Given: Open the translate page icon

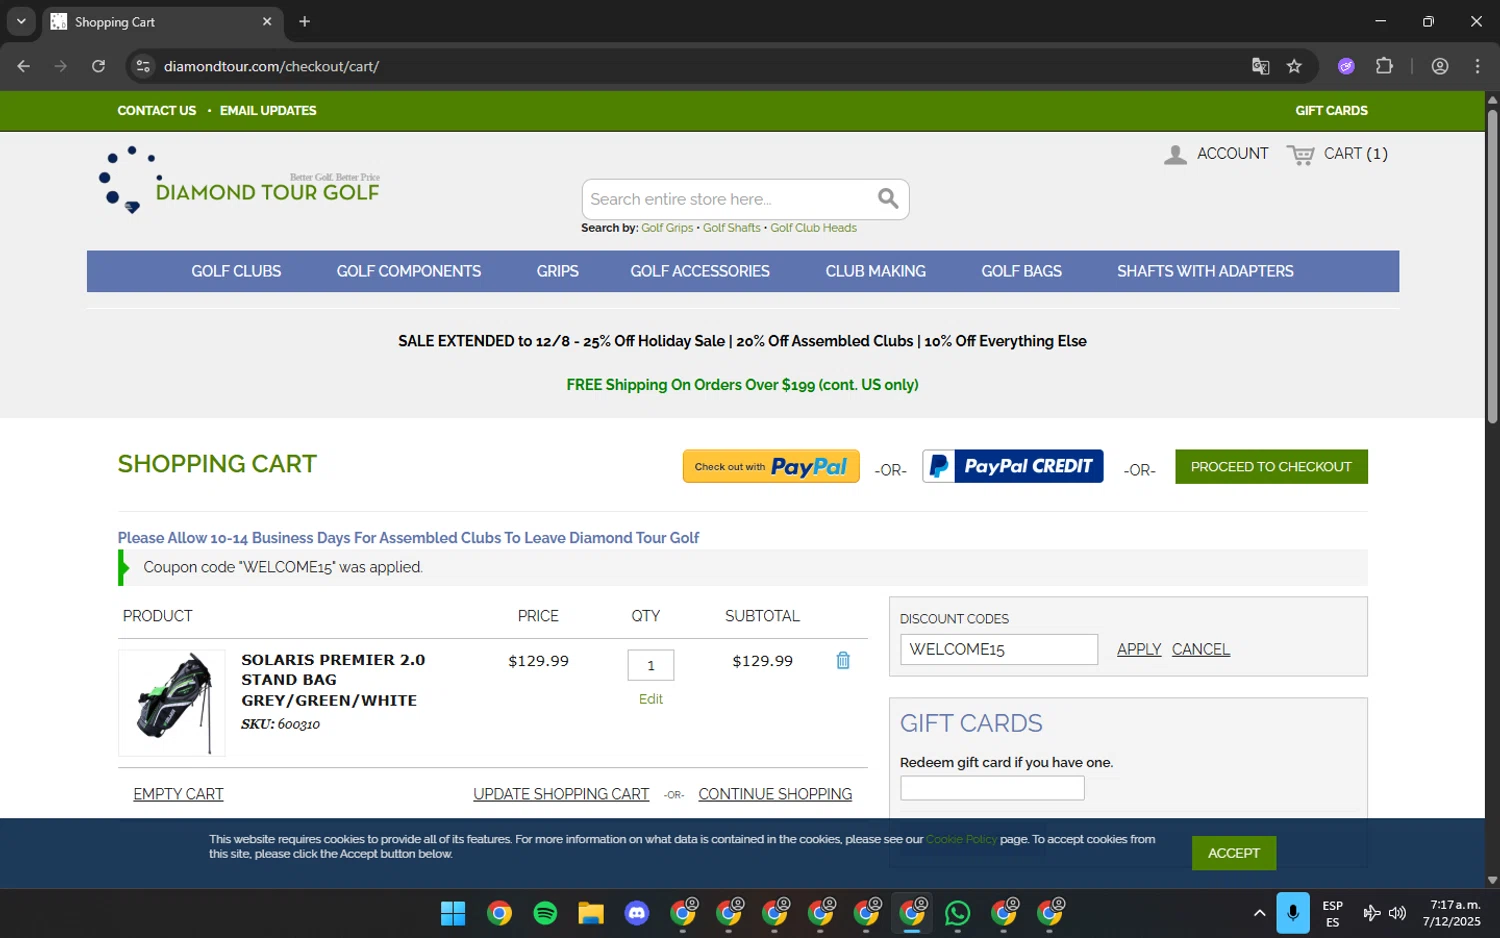Looking at the screenshot, I should tap(1260, 66).
